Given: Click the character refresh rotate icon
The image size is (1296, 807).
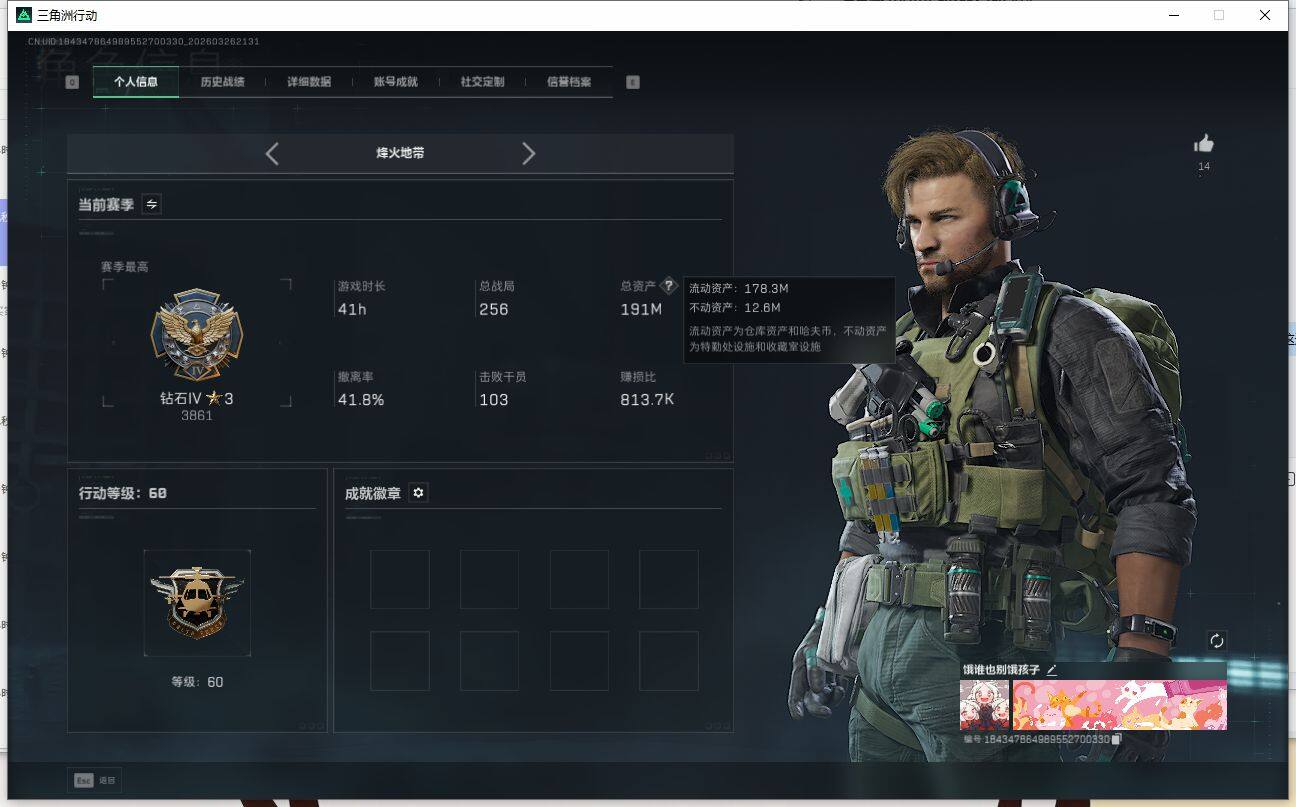Looking at the screenshot, I should click(1217, 641).
